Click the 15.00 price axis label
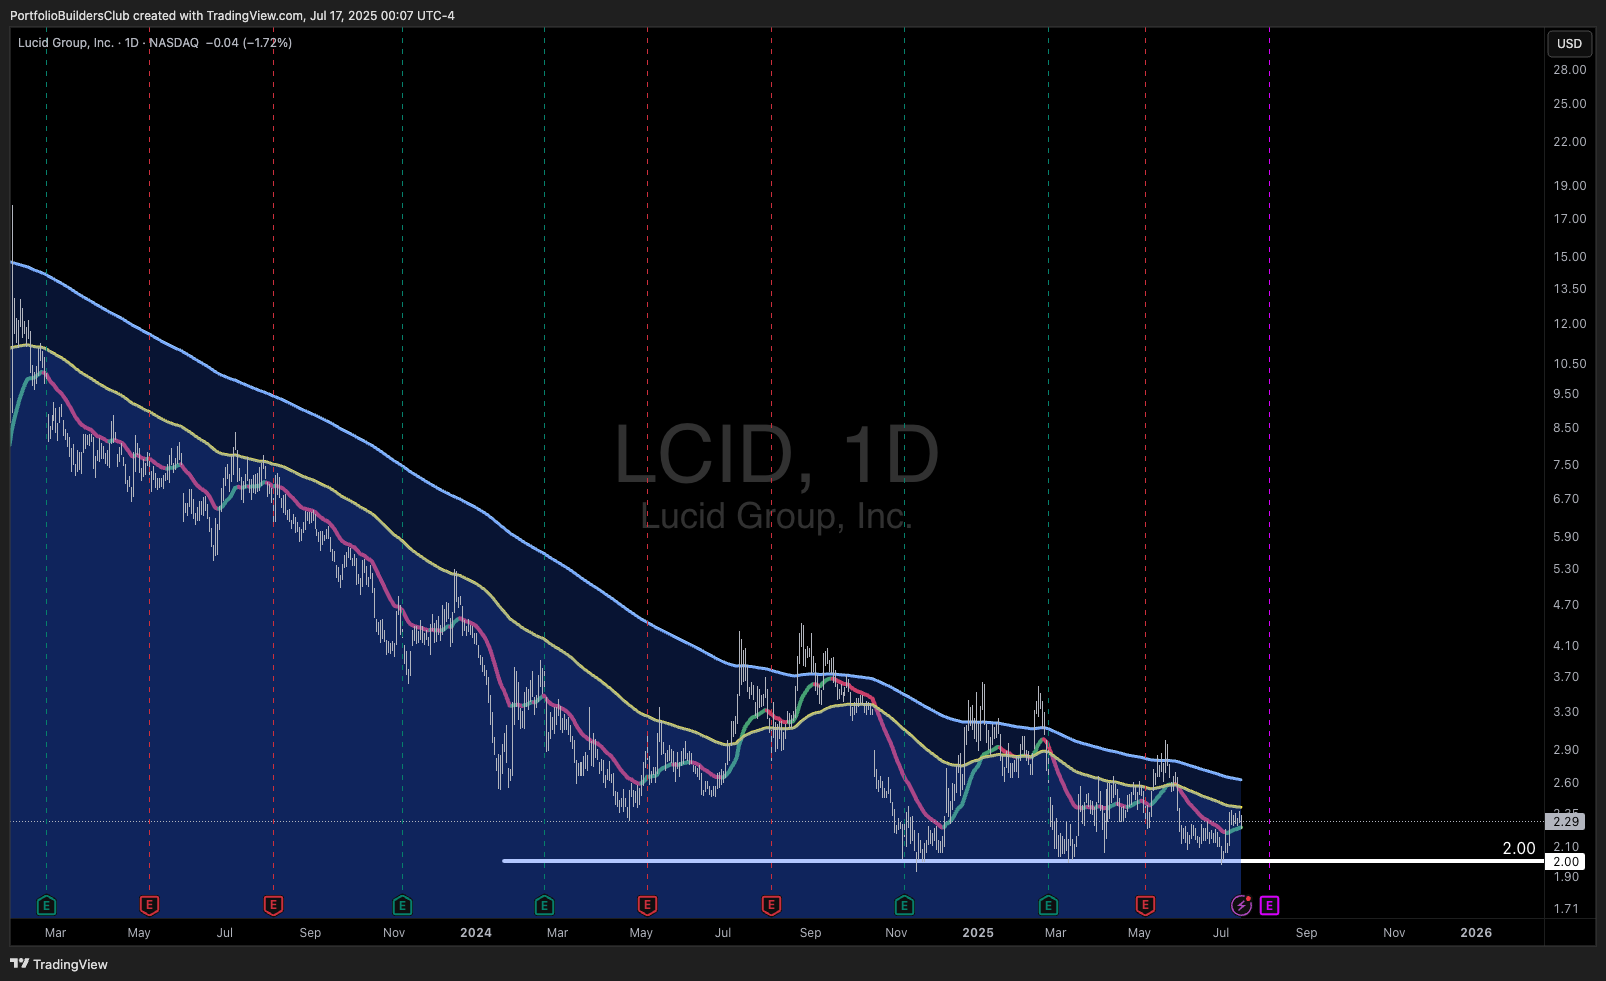This screenshot has width=1606, height=981. pyautogui.click(x=1570, y=257)
